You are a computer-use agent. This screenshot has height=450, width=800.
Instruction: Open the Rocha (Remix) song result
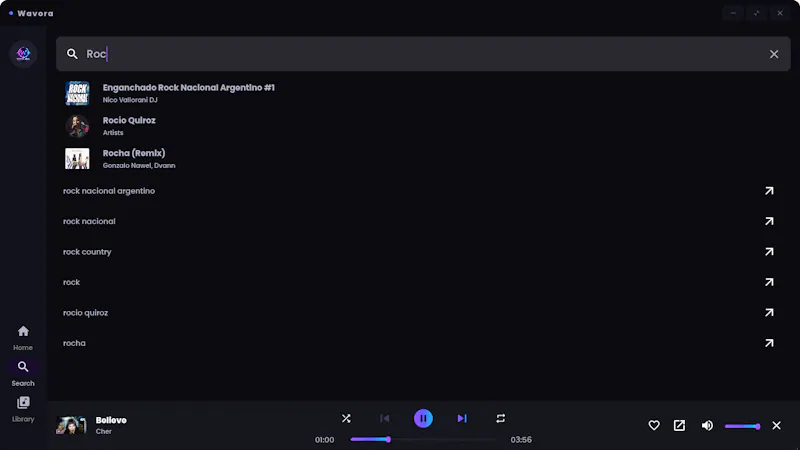(x=423, y=159)
